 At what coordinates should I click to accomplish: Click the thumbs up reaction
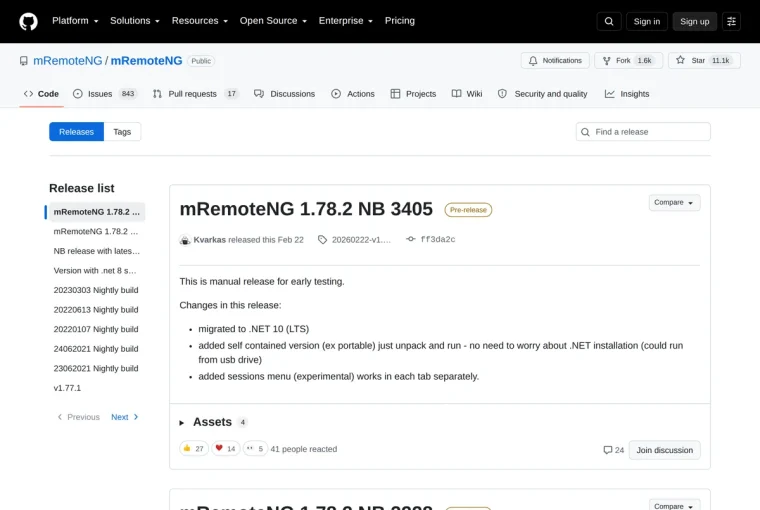[x=194, y=448]
